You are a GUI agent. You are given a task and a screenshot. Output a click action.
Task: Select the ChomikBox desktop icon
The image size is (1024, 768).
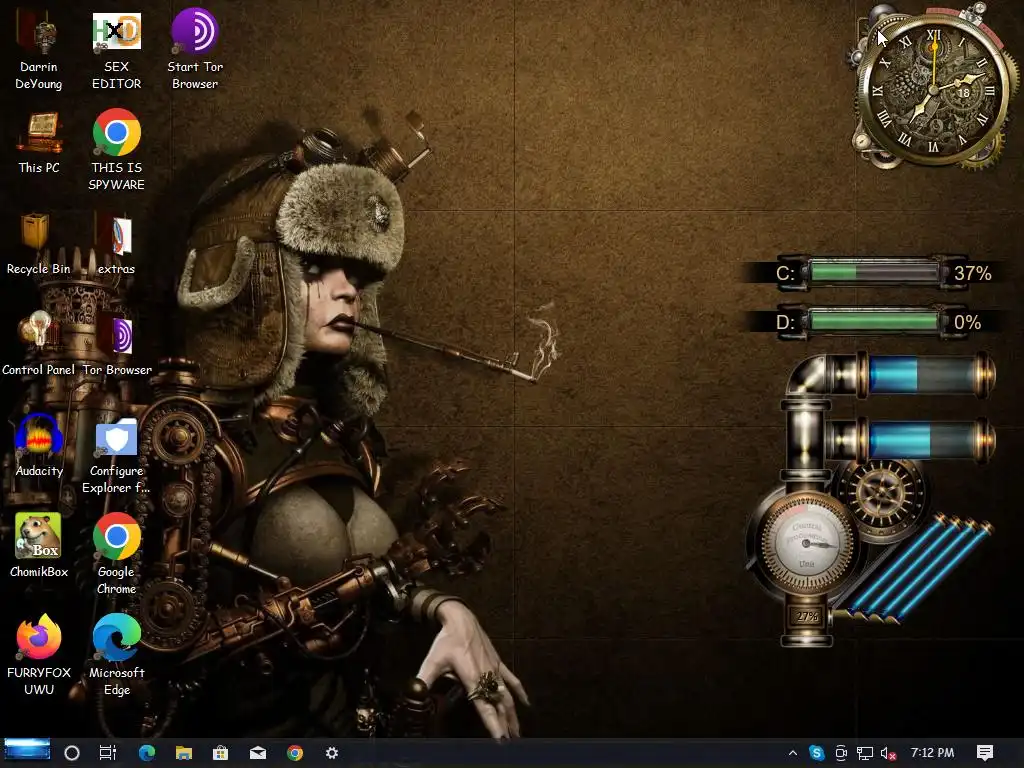[x=39, y=546]
